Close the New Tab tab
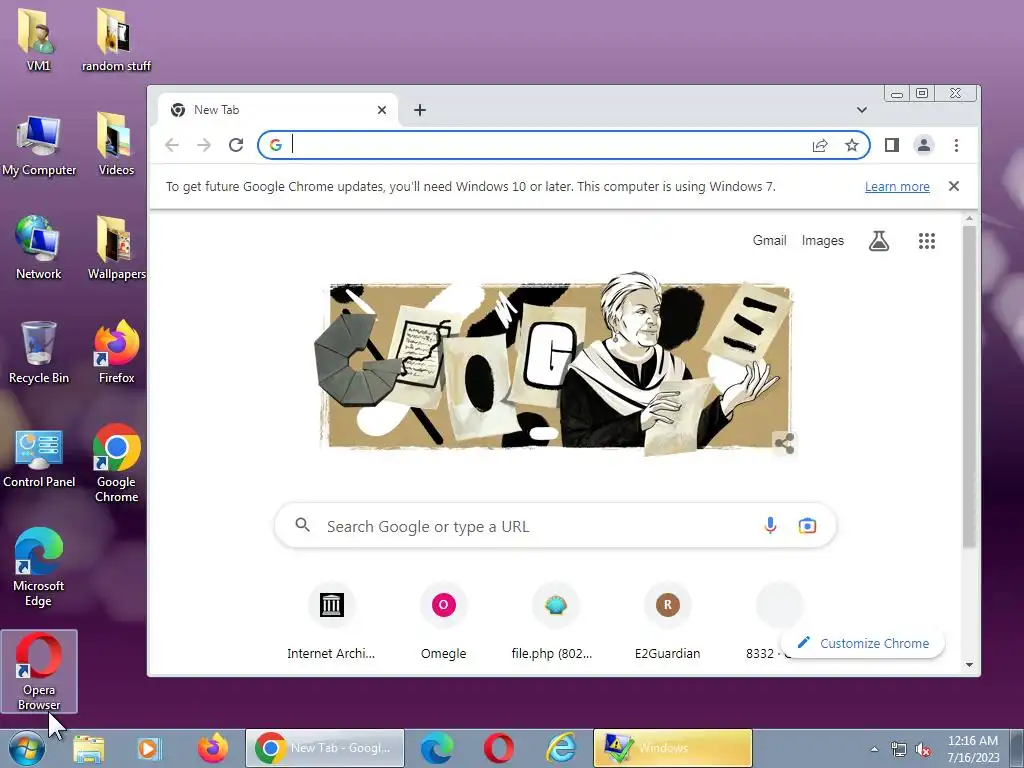 coord(382,110)
